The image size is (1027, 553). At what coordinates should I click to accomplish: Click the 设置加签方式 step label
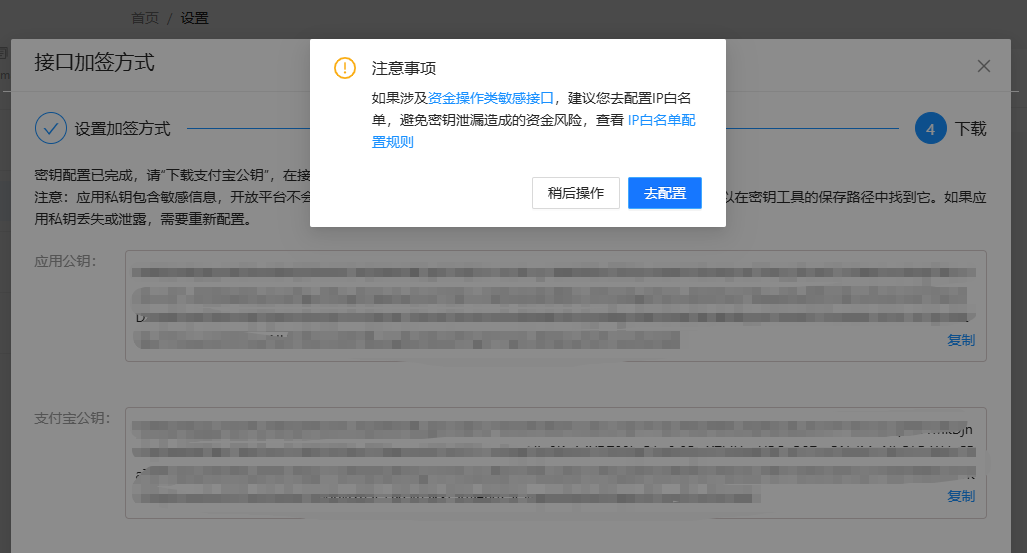(122, 129)
